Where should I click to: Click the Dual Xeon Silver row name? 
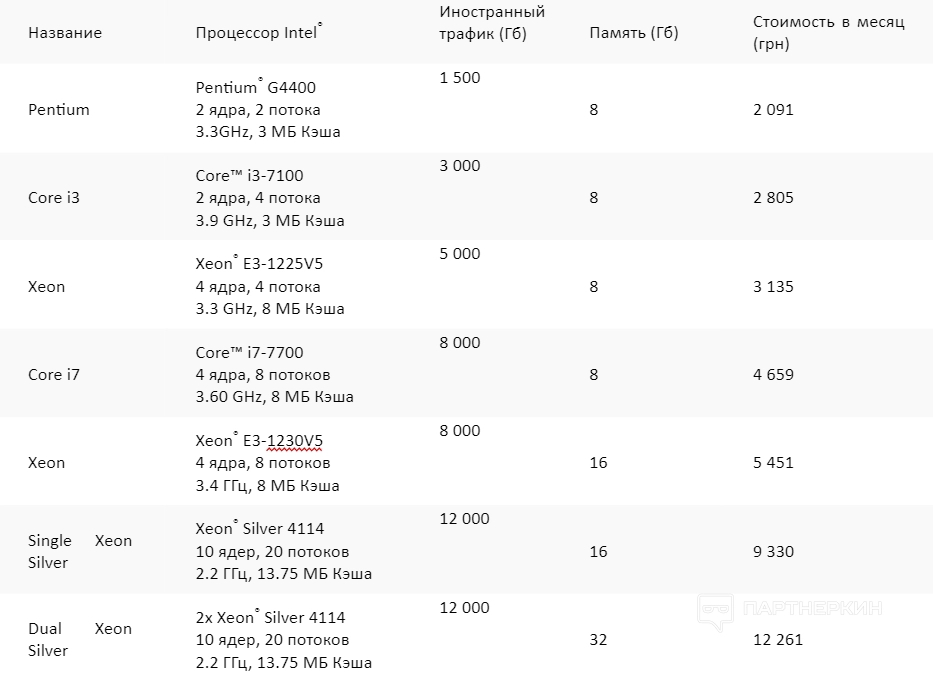80,639
